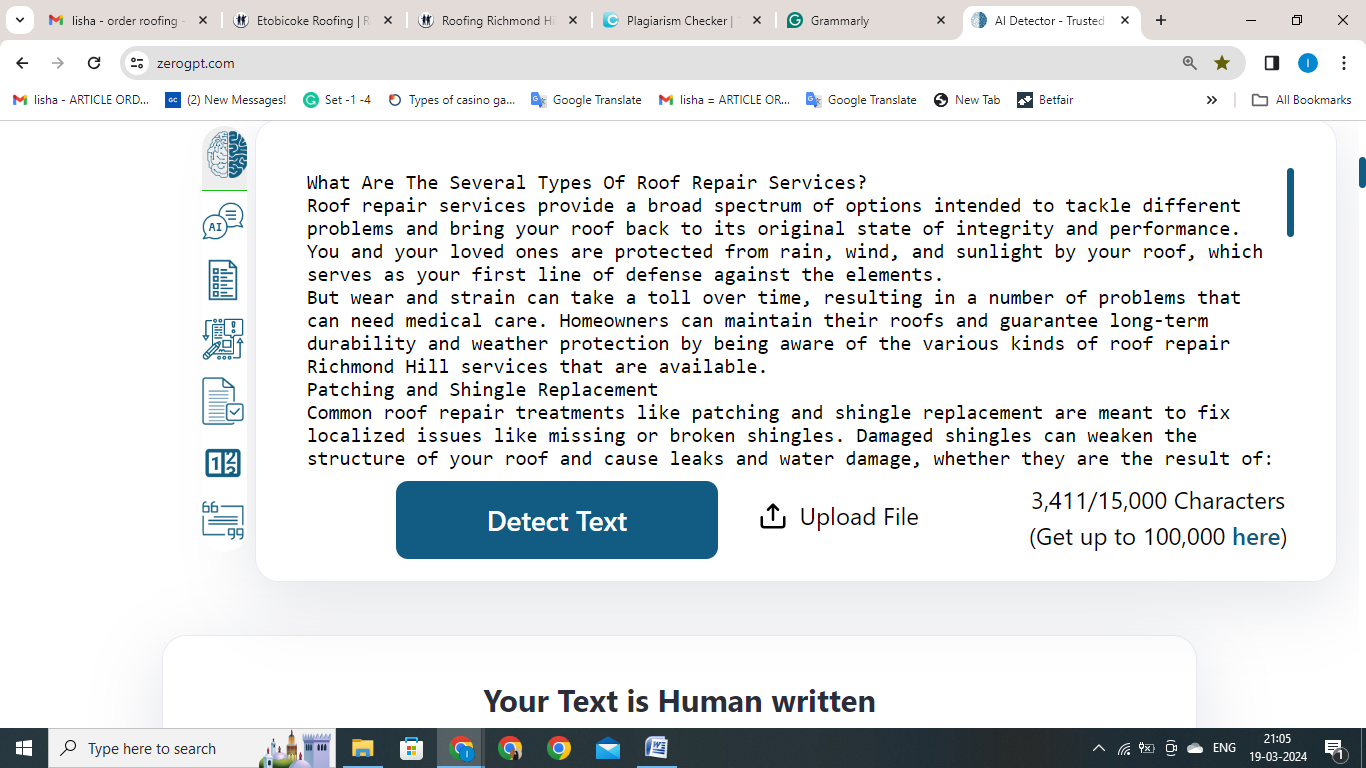
Task: Close the AI Detector tab
Action: [x=1126, y=20]
